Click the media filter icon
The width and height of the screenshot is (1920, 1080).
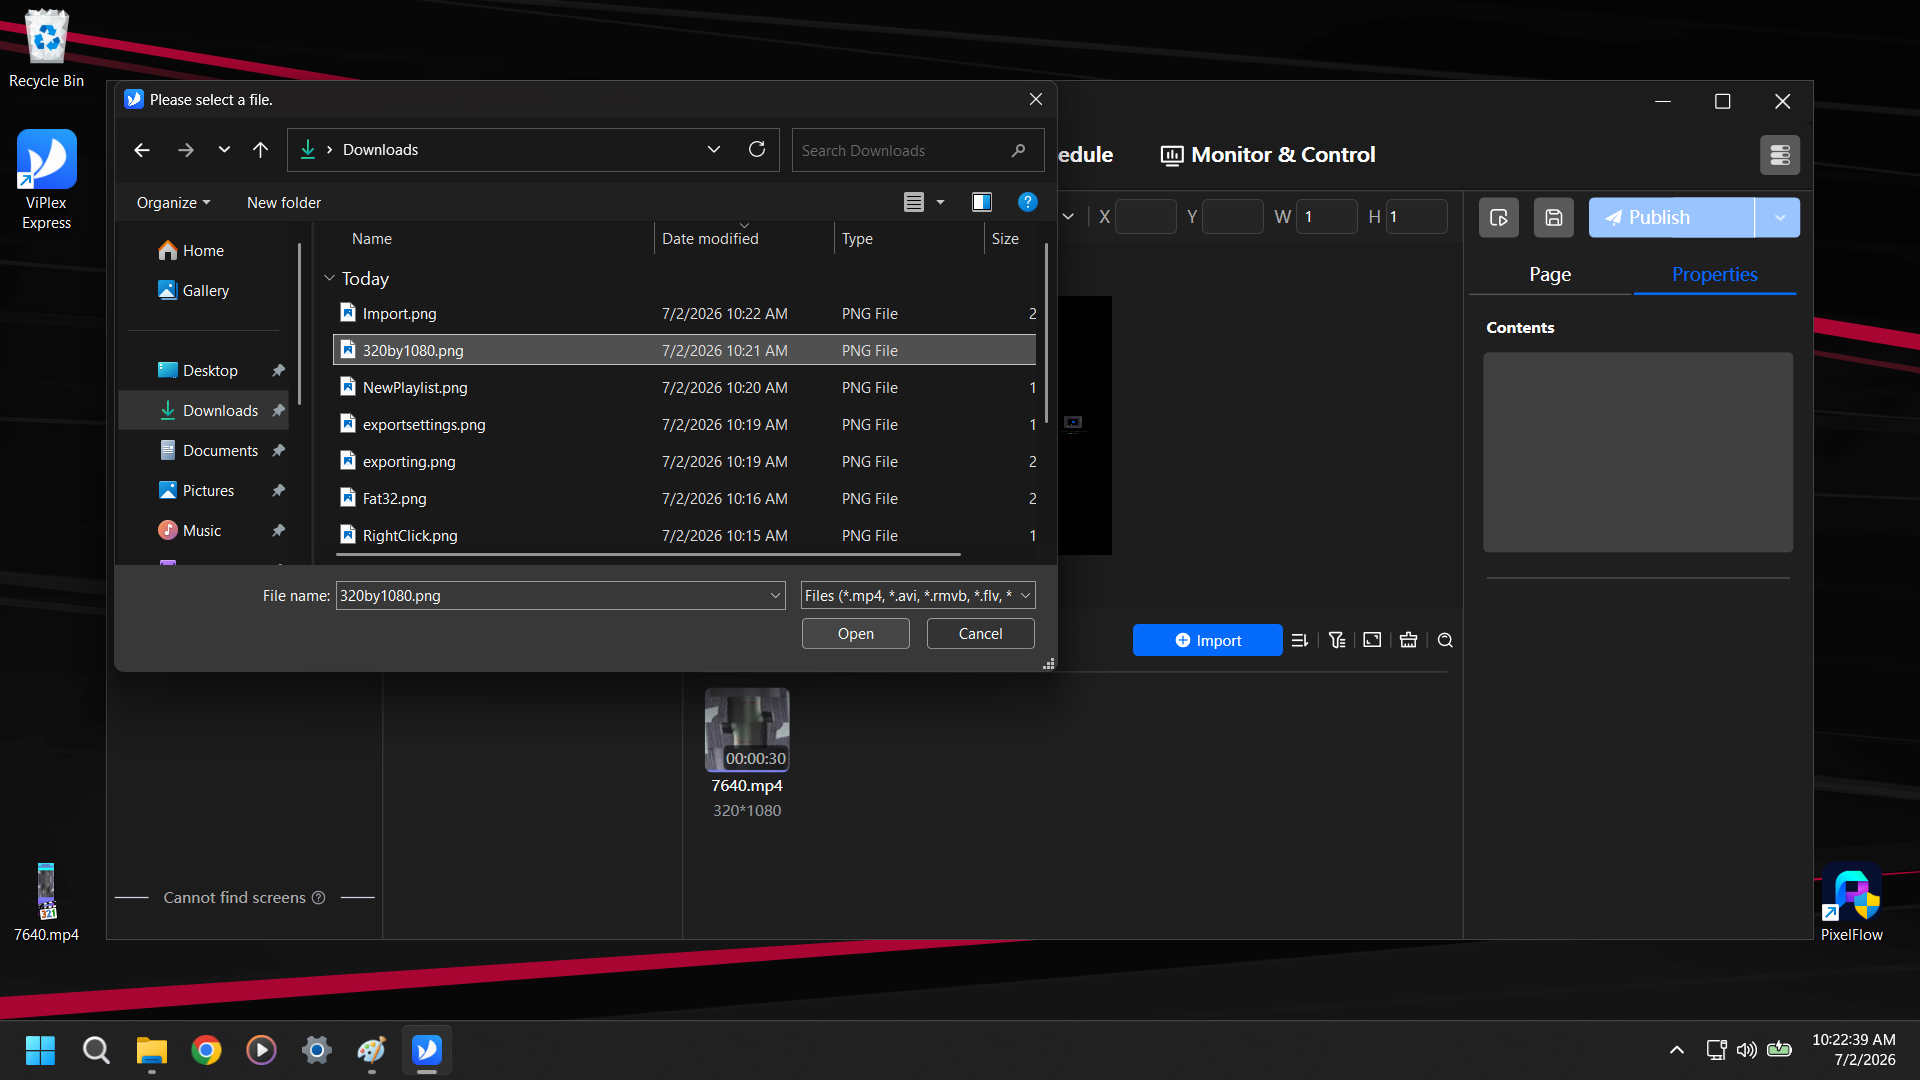[1337, 640]
